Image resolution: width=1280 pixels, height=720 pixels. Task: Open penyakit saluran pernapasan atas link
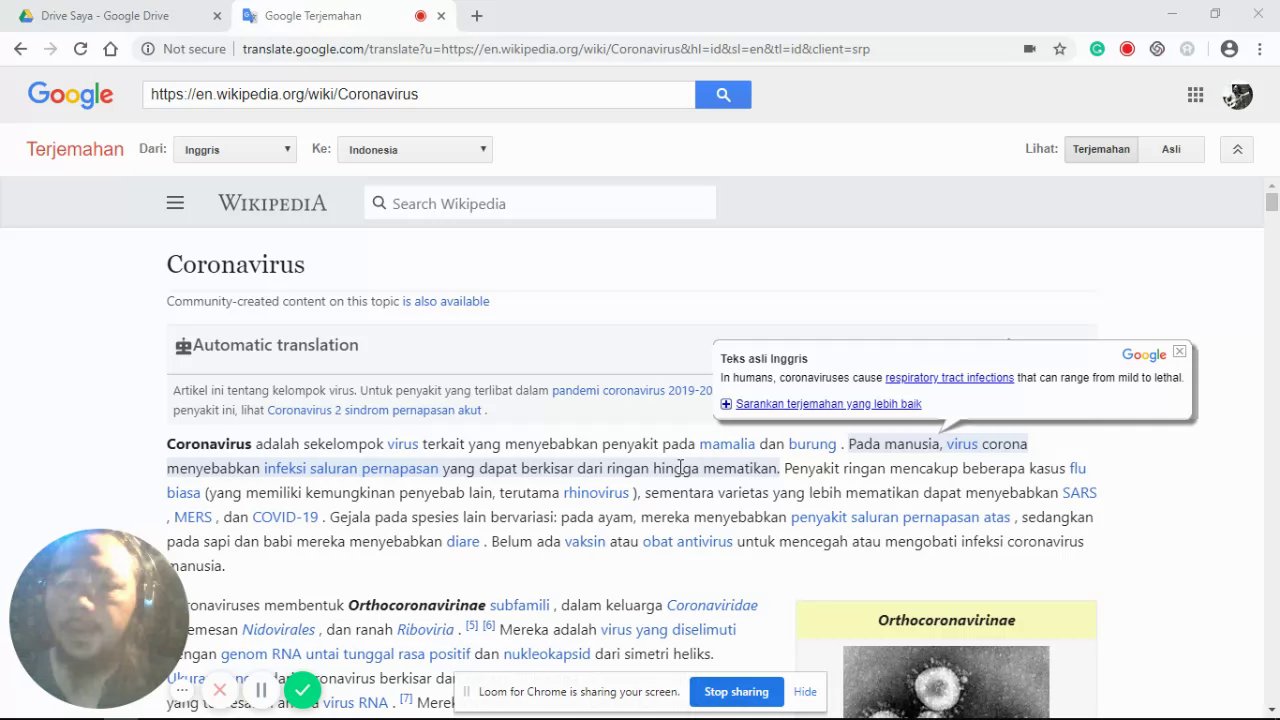click(x=900, y=517)
